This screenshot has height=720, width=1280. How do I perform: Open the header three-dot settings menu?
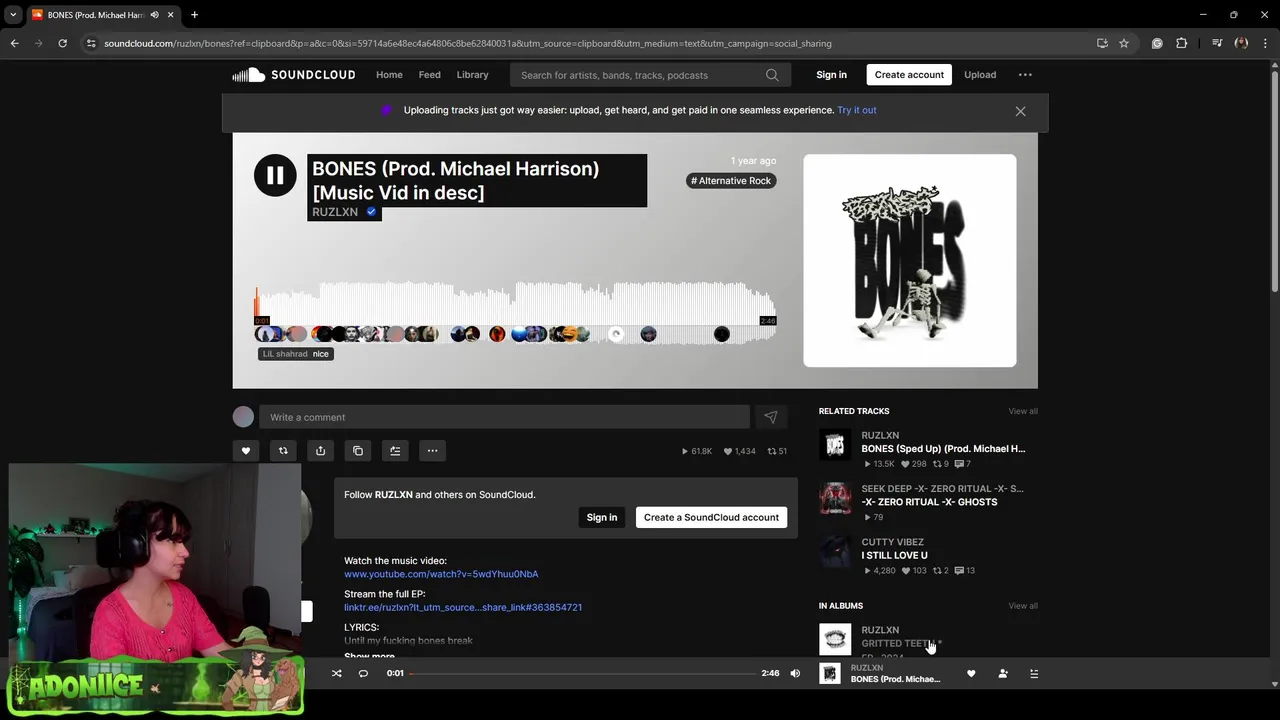[x=1025, y=75]
